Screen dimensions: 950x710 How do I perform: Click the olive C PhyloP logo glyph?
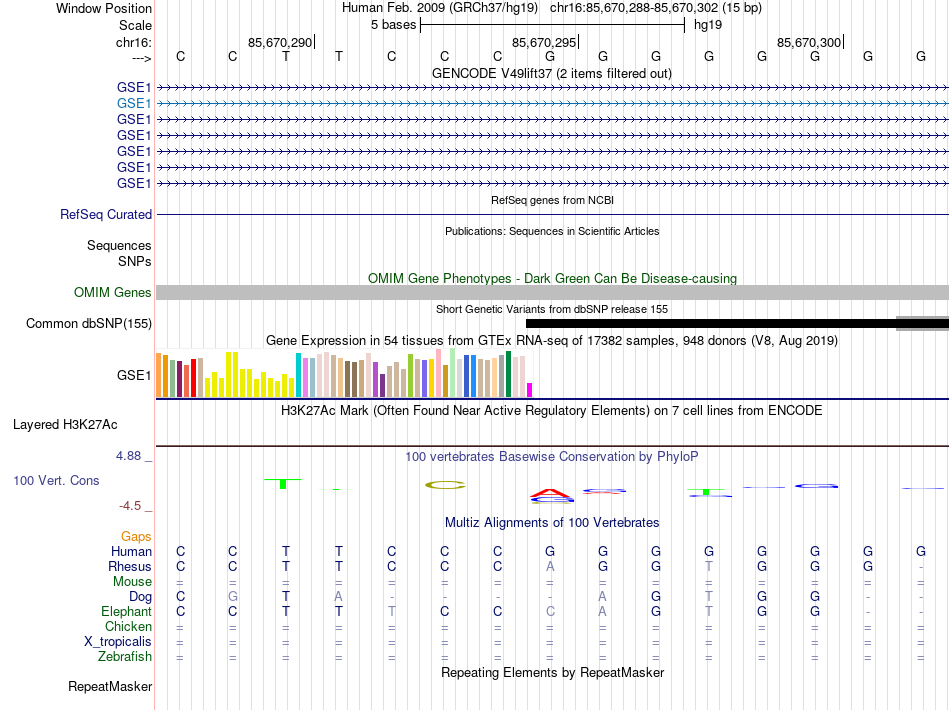(x=445, y=485)
